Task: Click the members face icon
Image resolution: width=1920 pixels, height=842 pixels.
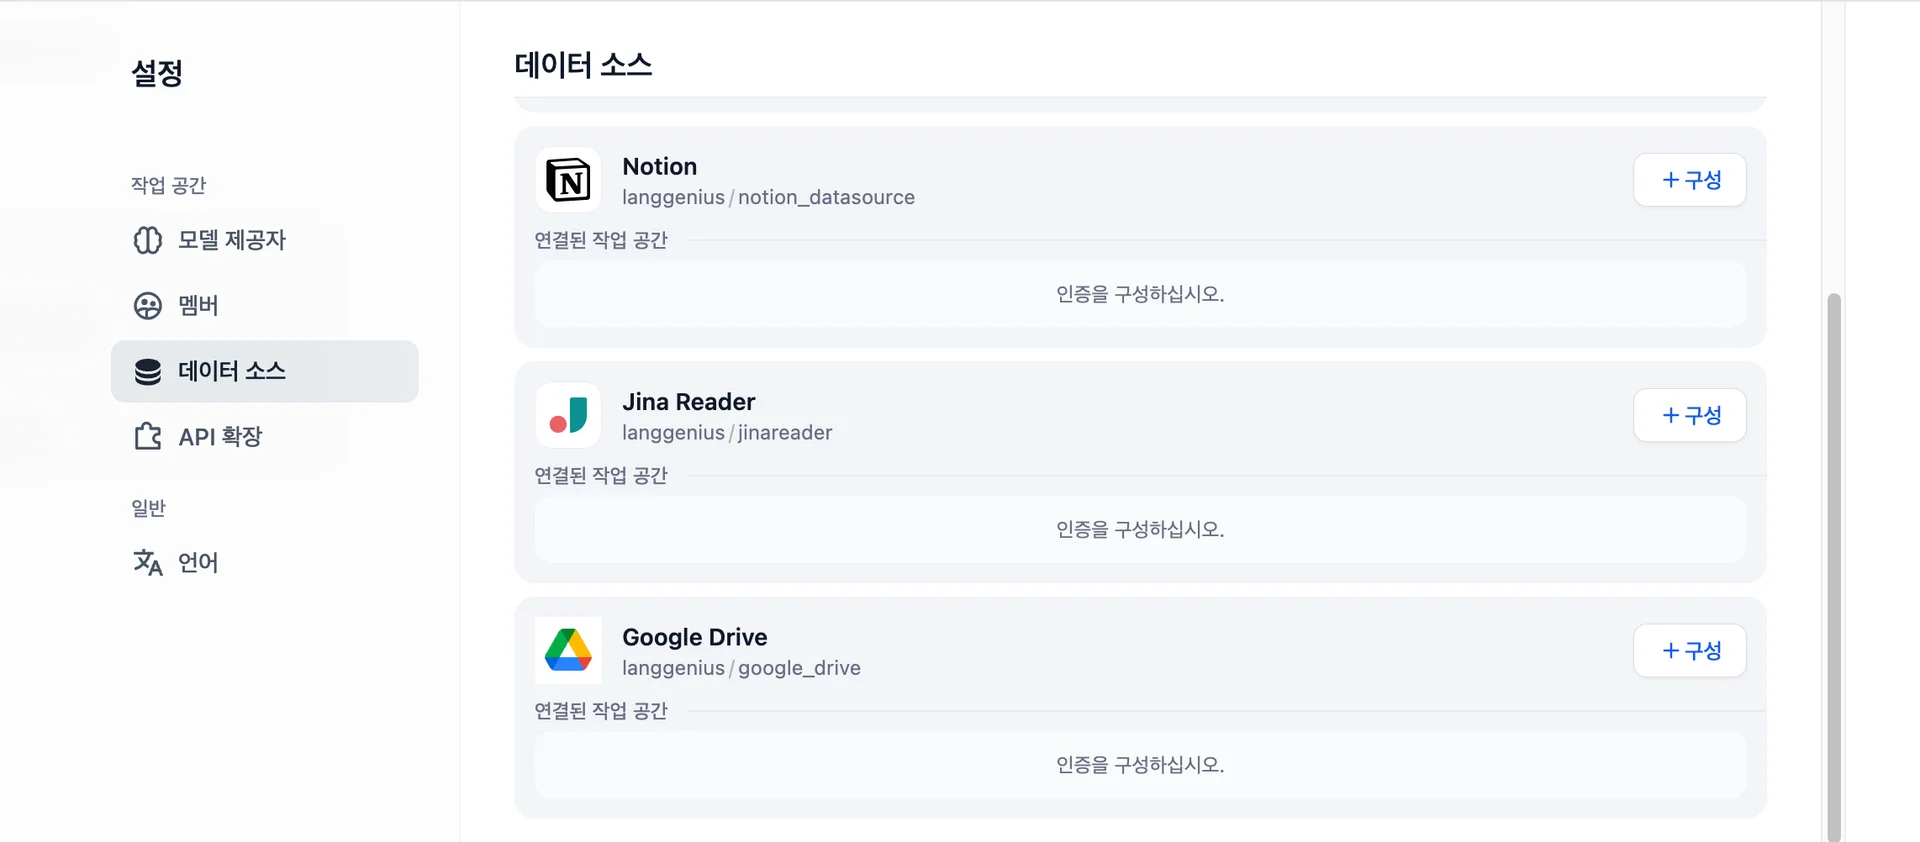Action: [148, 306]
